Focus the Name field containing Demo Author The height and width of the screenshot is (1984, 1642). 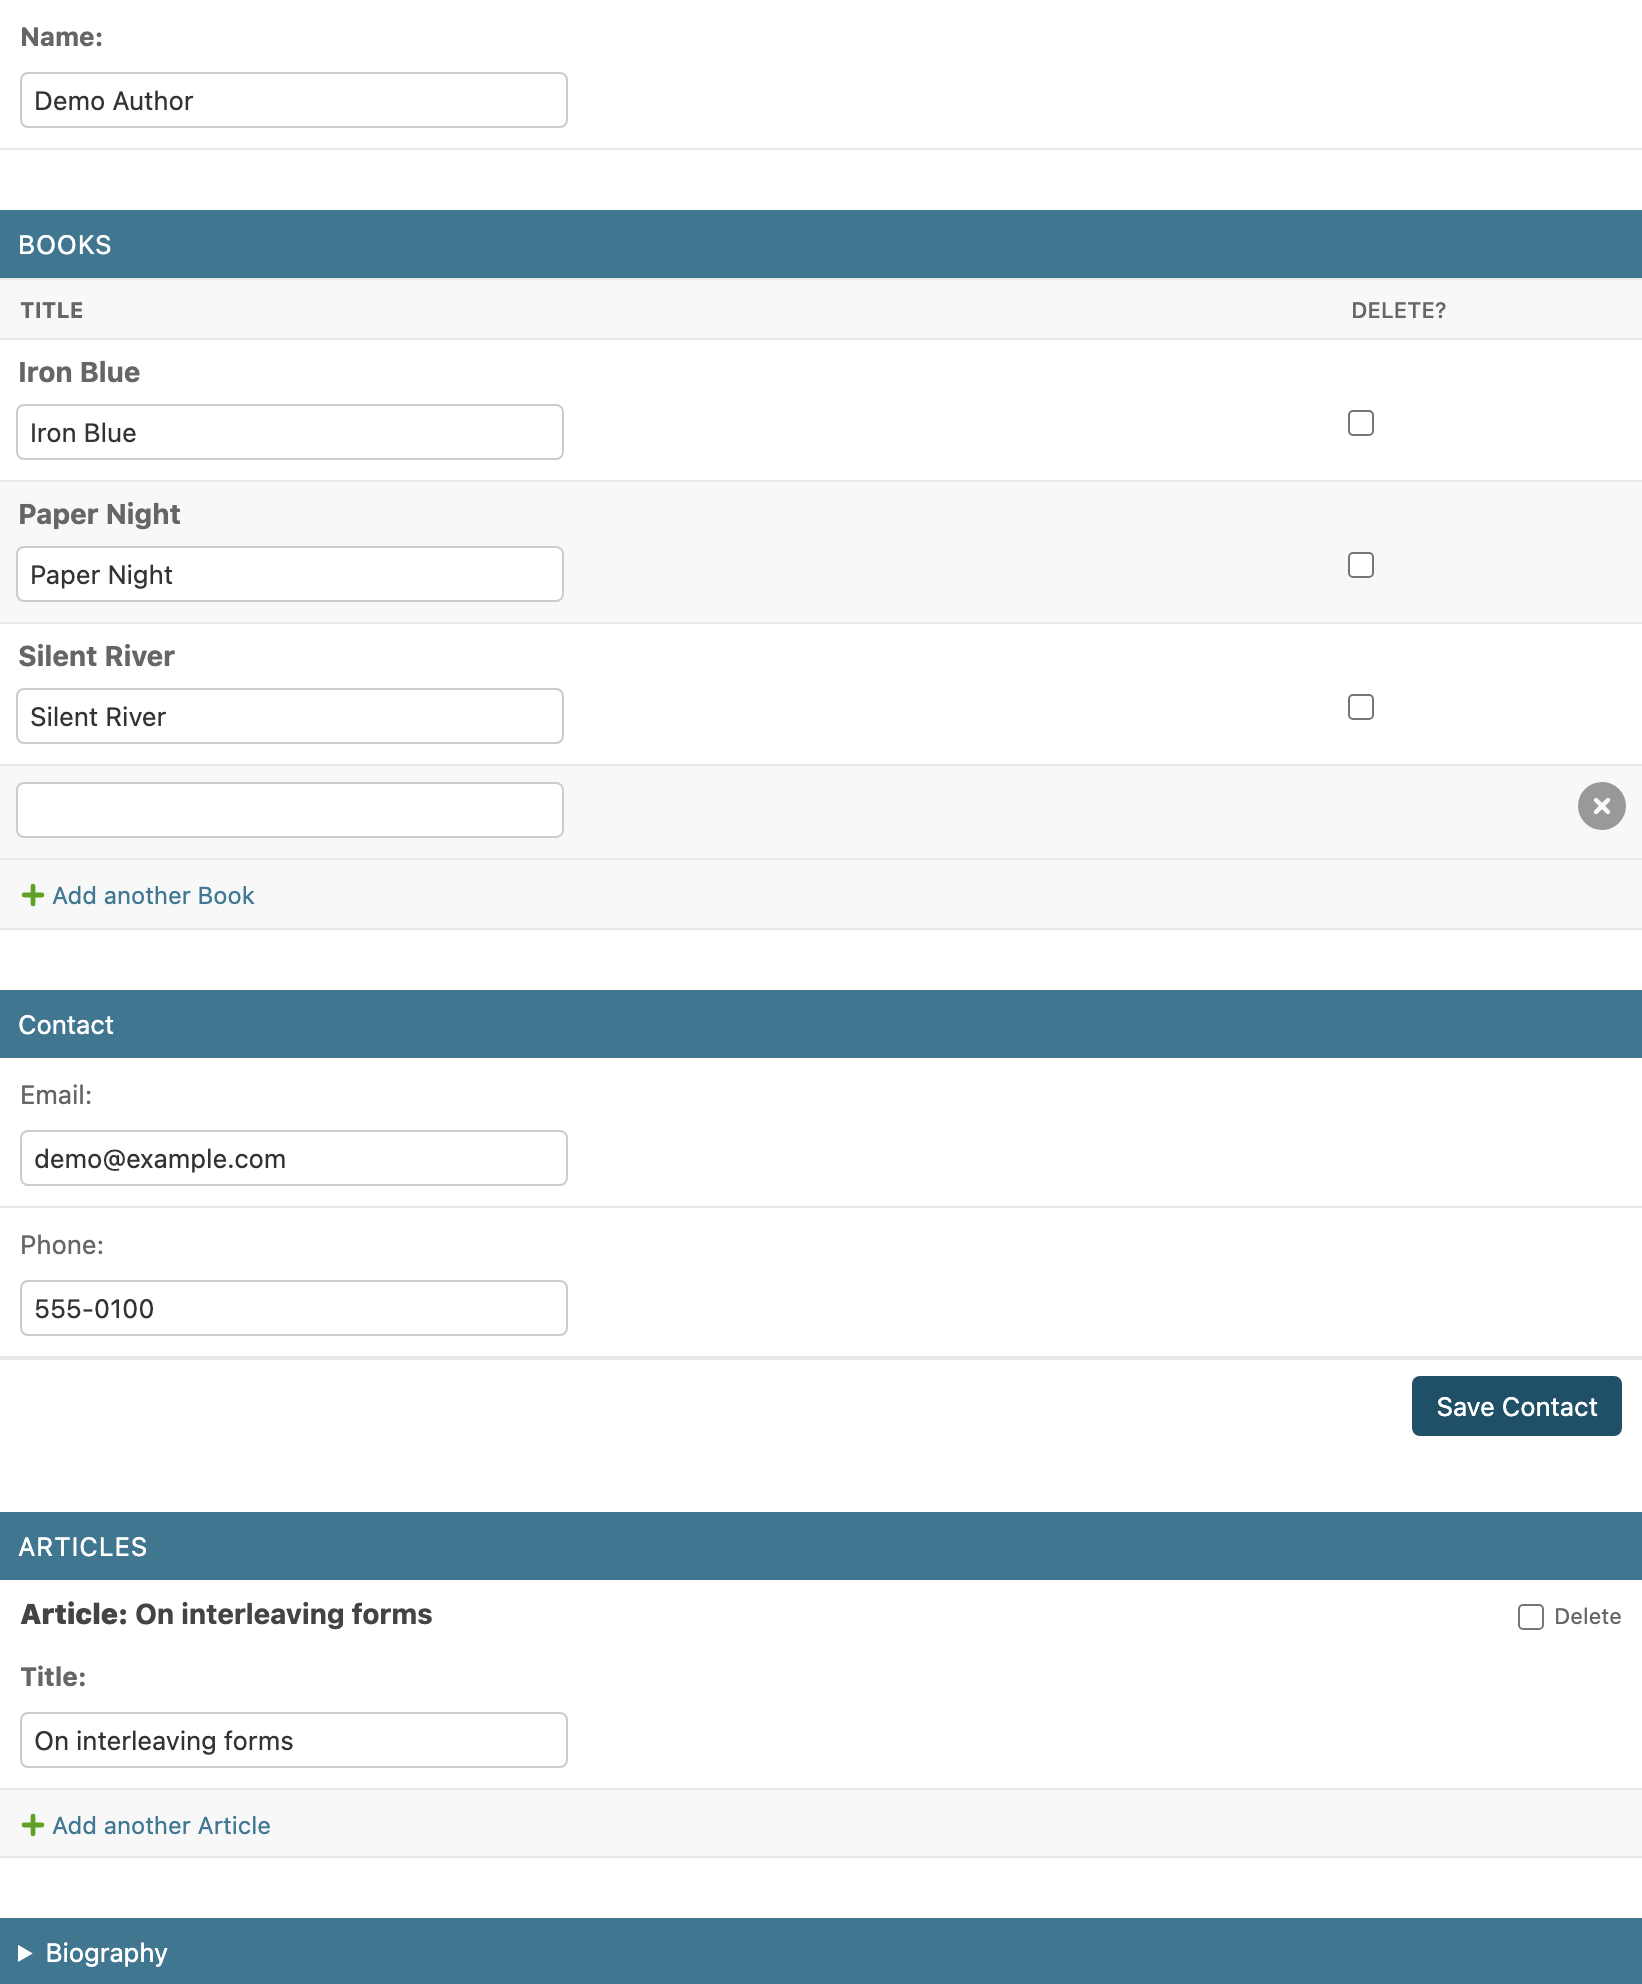point(294,100)
